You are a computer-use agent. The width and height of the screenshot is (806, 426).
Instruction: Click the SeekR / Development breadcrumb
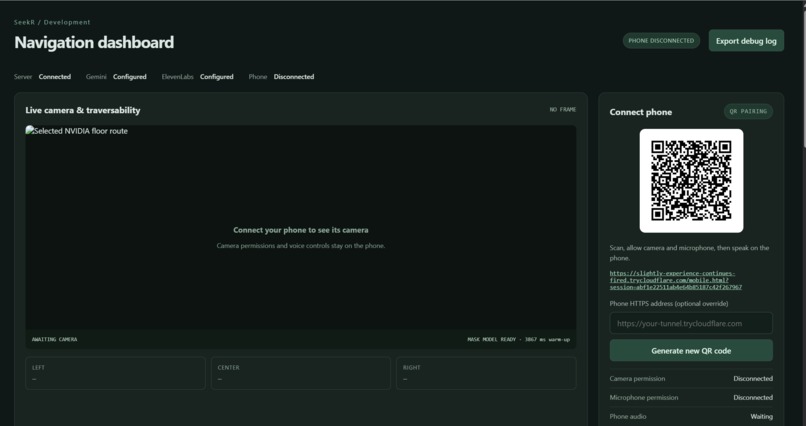[x=52, y=22]
